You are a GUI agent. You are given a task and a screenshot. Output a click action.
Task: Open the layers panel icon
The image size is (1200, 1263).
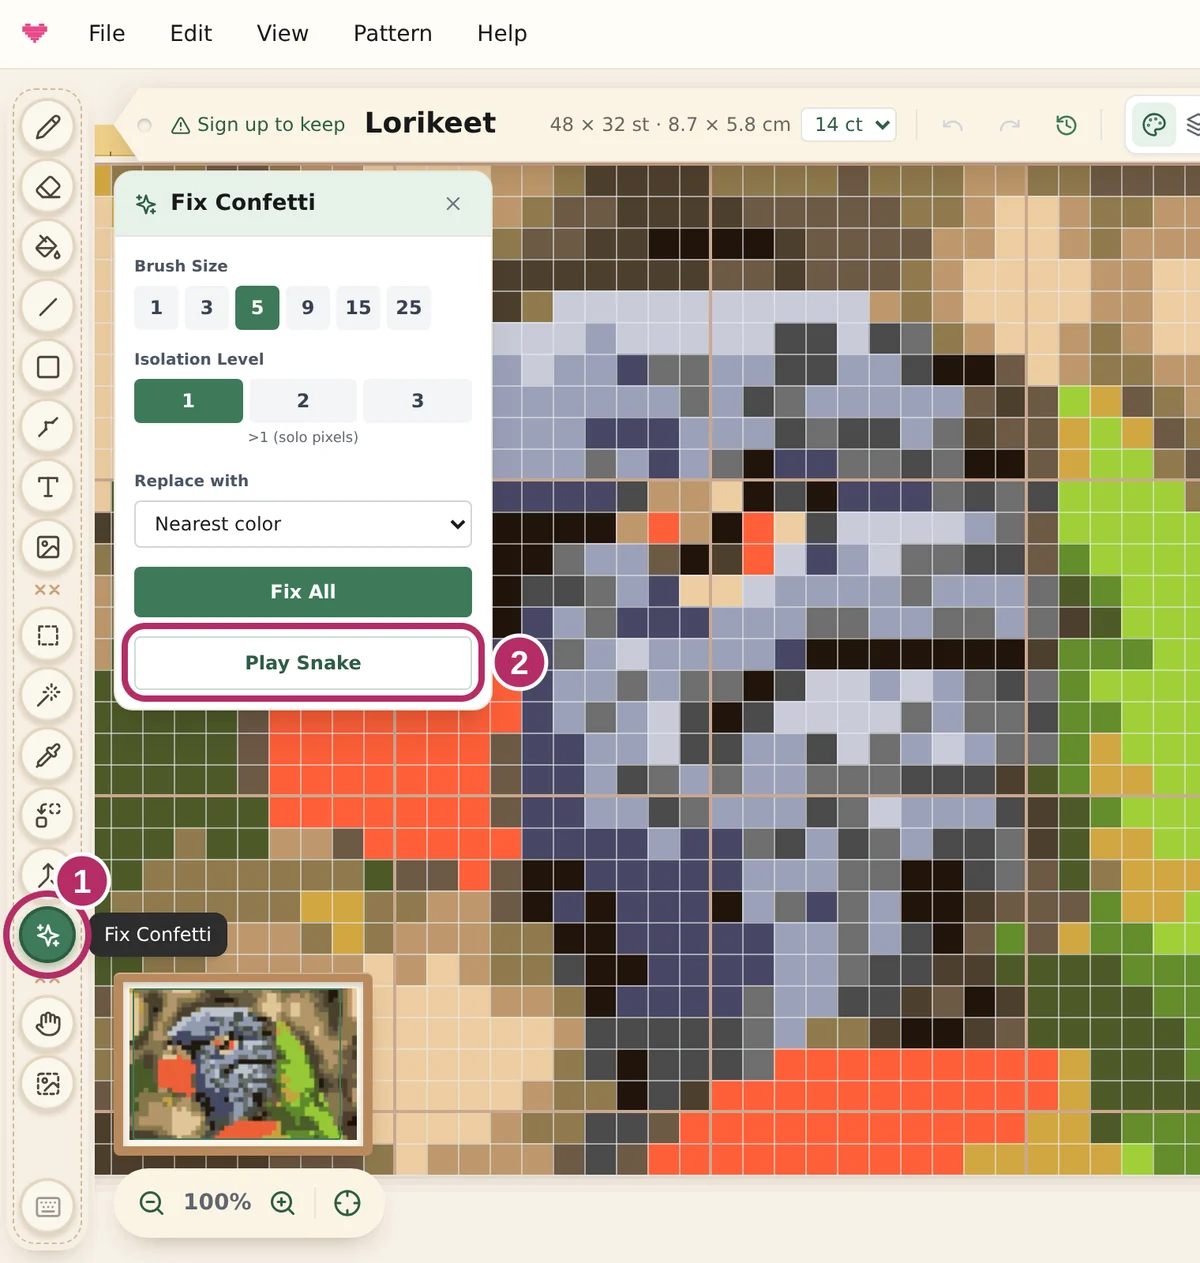1193,125
